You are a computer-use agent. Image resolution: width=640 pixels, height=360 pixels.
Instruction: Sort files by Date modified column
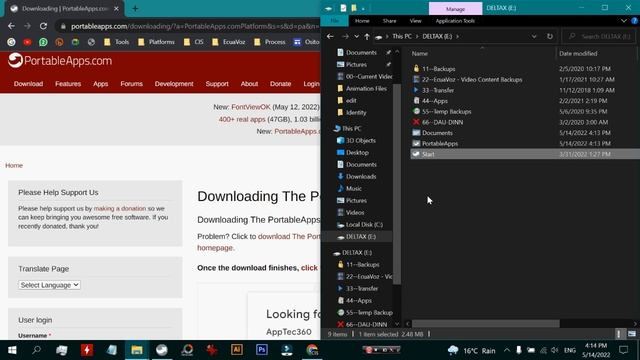coord(578,53)
